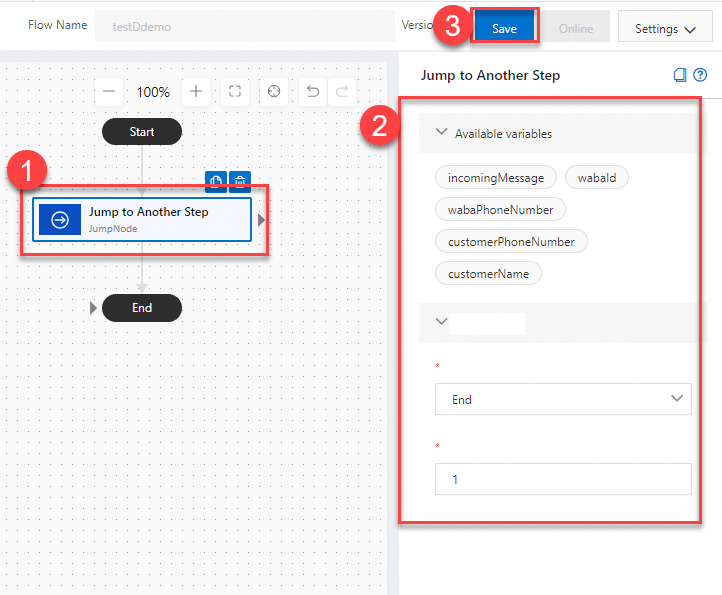
Task: Undo the last canvas action
Action: 313,92
